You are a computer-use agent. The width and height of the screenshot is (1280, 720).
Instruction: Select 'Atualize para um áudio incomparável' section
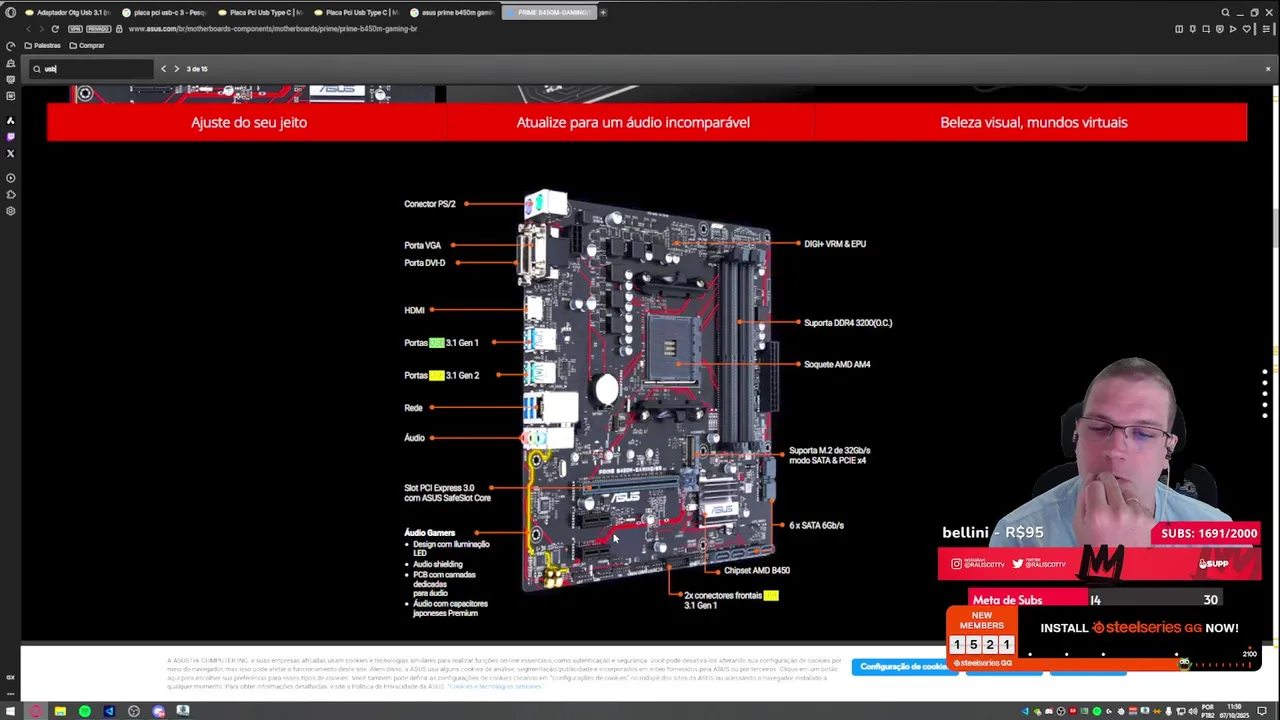point(633,122)
